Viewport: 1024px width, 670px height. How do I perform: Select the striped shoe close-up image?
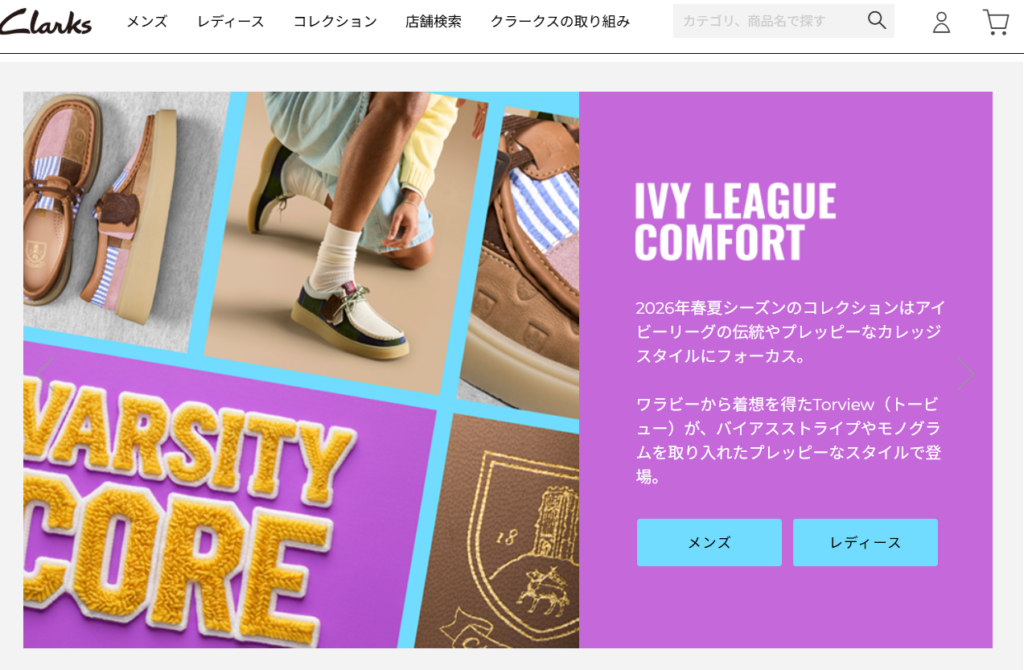click(x=522, y=261)
